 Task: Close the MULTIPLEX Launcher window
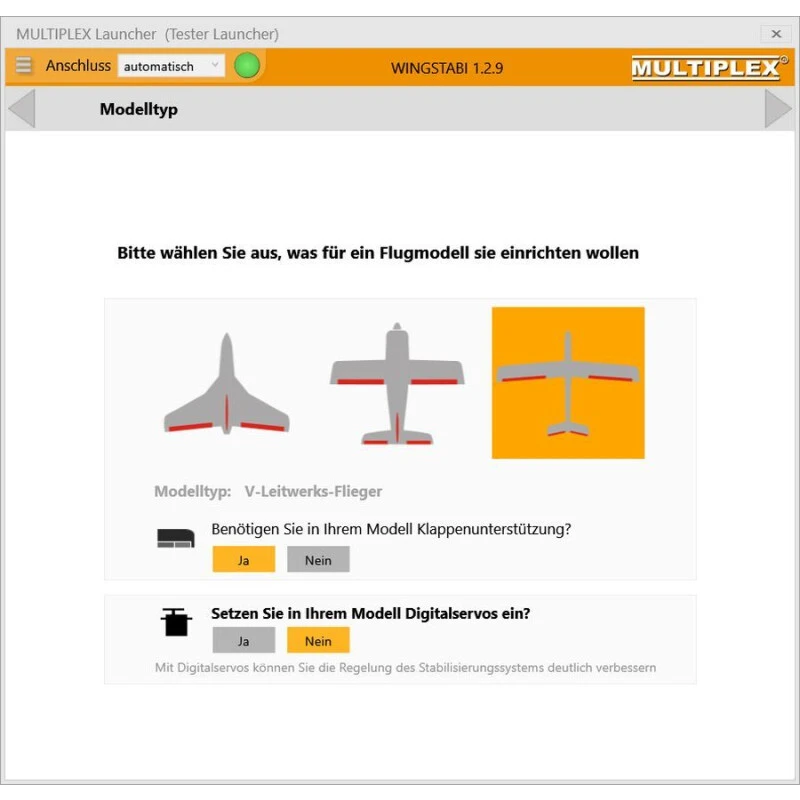click(776, 34)
